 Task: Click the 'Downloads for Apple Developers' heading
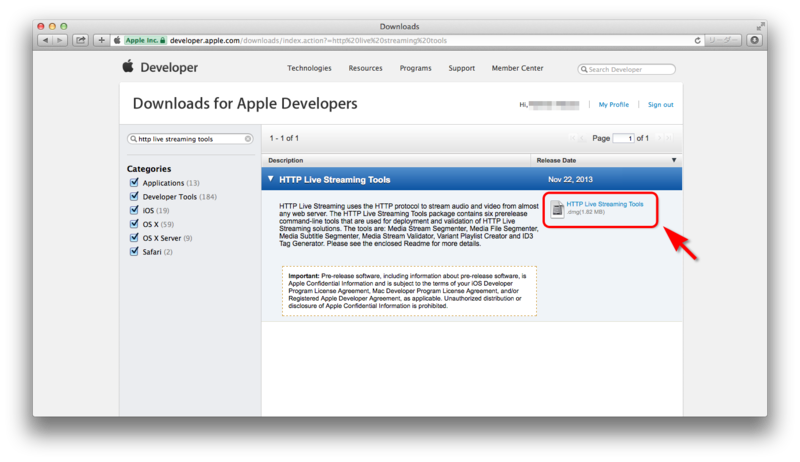tap(245, 104)
